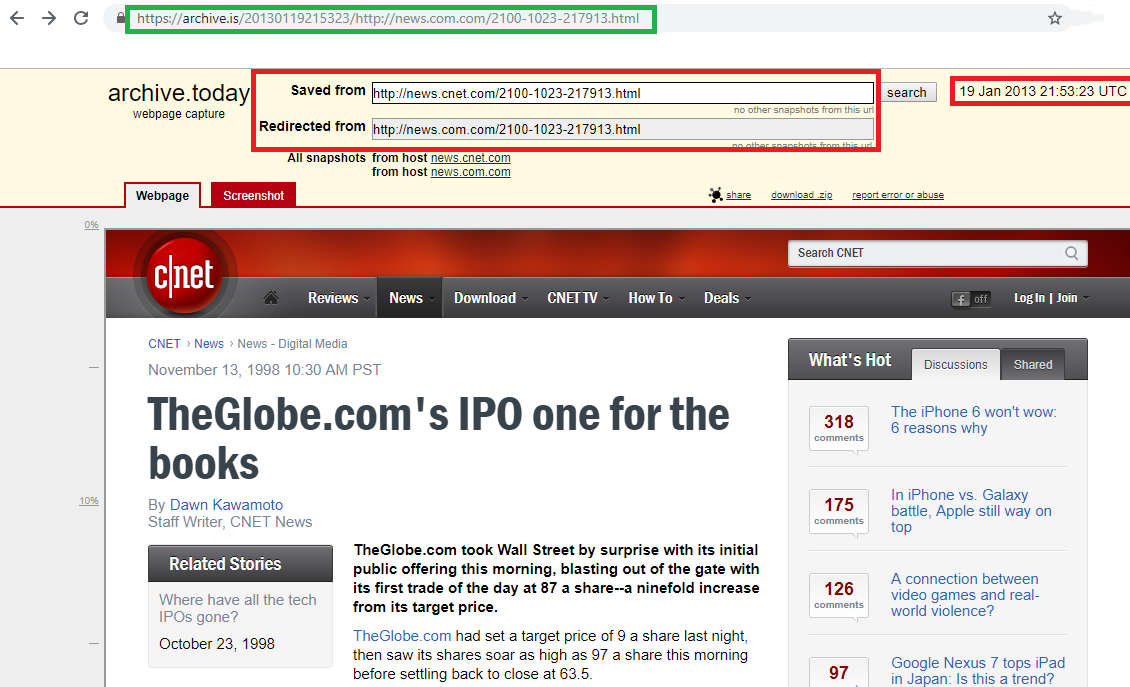Screen dimensions: 1130x687
Task: Click the search button beside Saved from
Action: coord(907,92)
